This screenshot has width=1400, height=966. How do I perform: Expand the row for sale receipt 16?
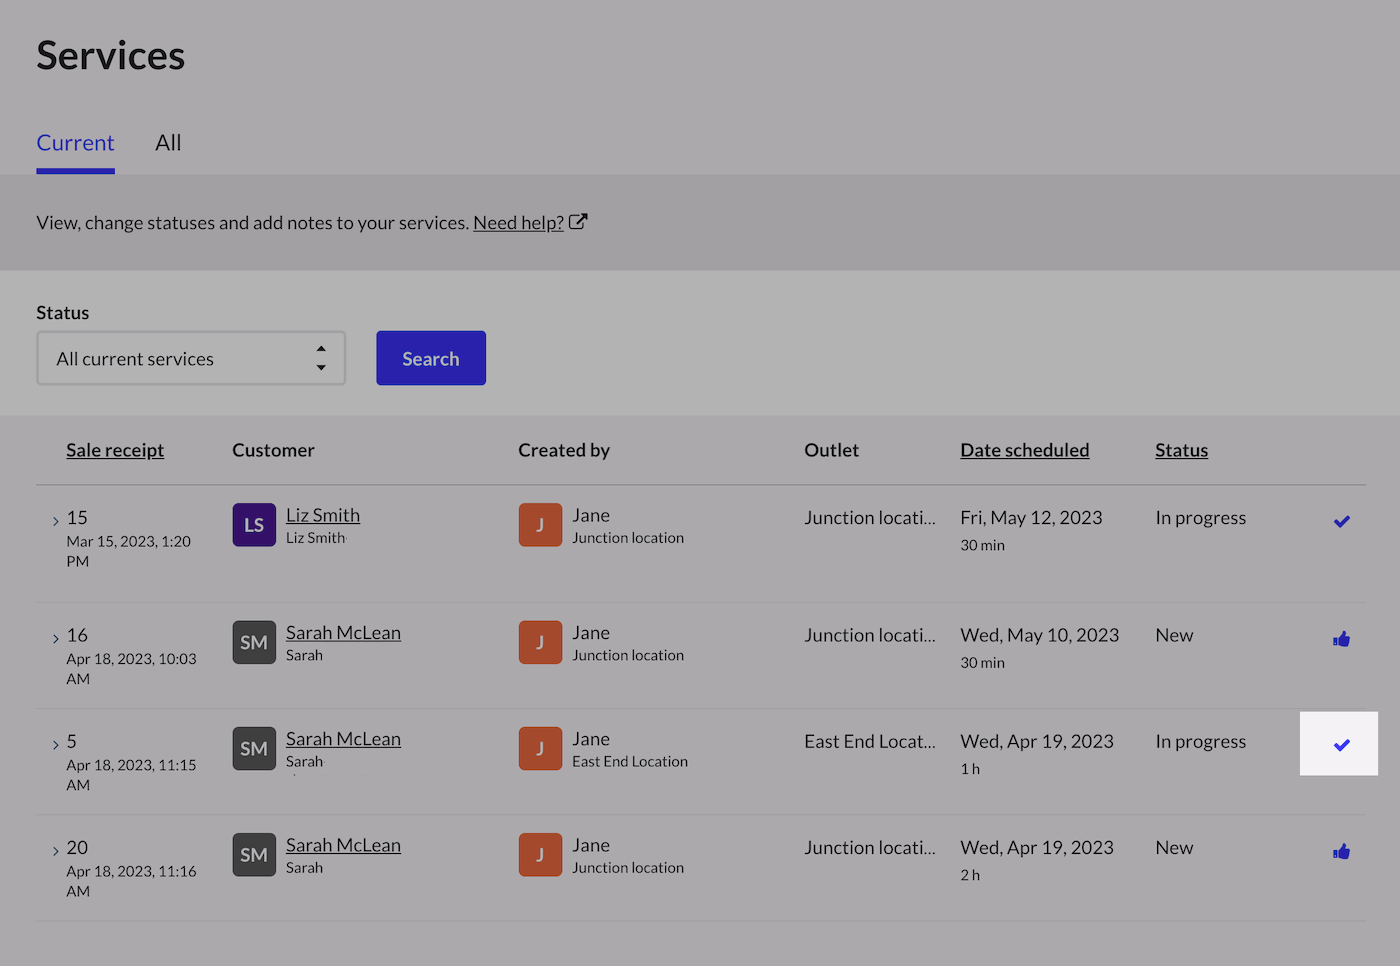[x=55, y=639]
